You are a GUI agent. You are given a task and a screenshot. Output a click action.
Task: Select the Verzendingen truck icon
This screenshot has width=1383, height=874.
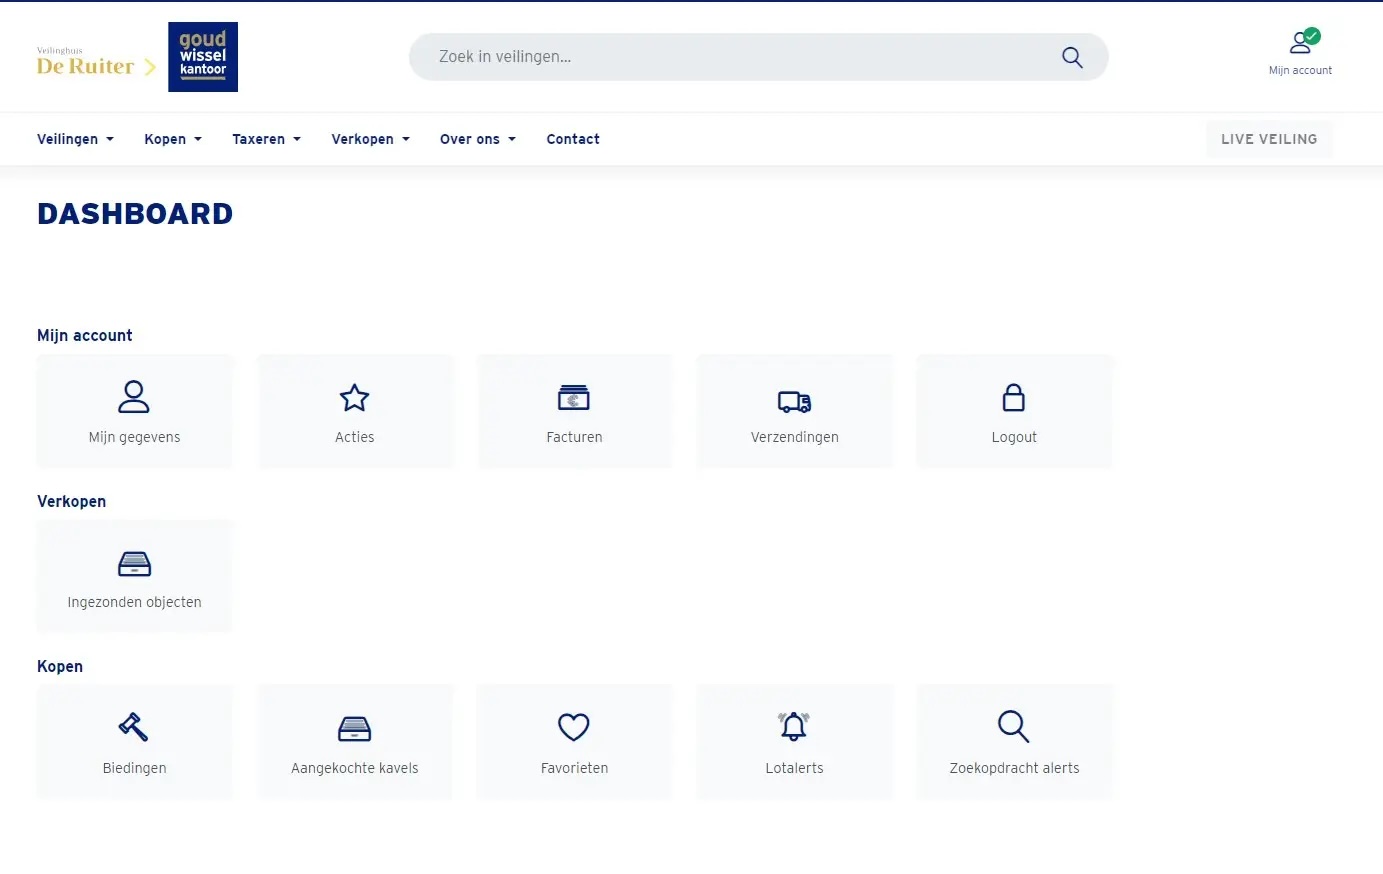coord(794,401)
